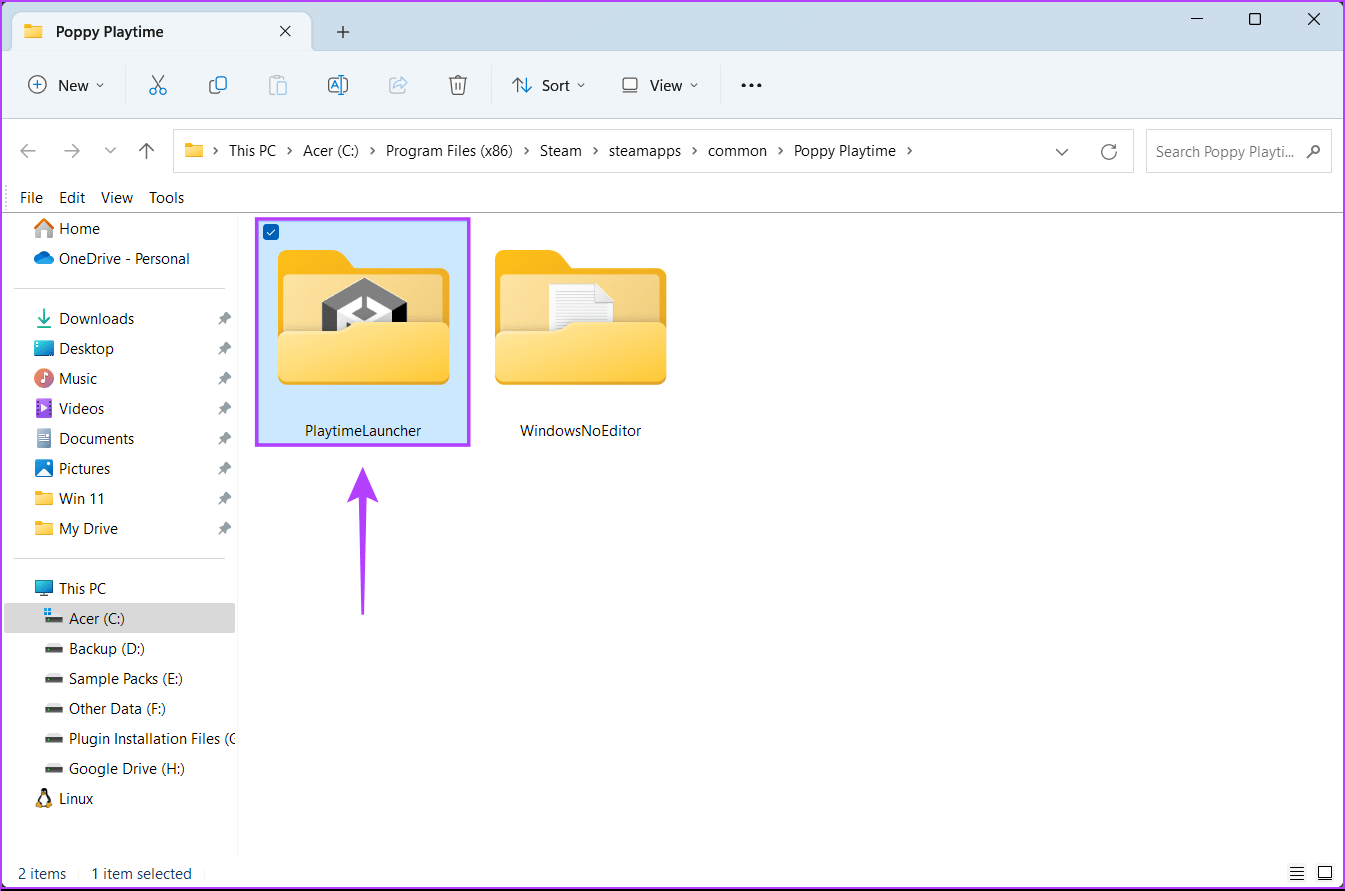Click the pin icon beside Win 11
1345x891 pixels.
coord(224,499)
